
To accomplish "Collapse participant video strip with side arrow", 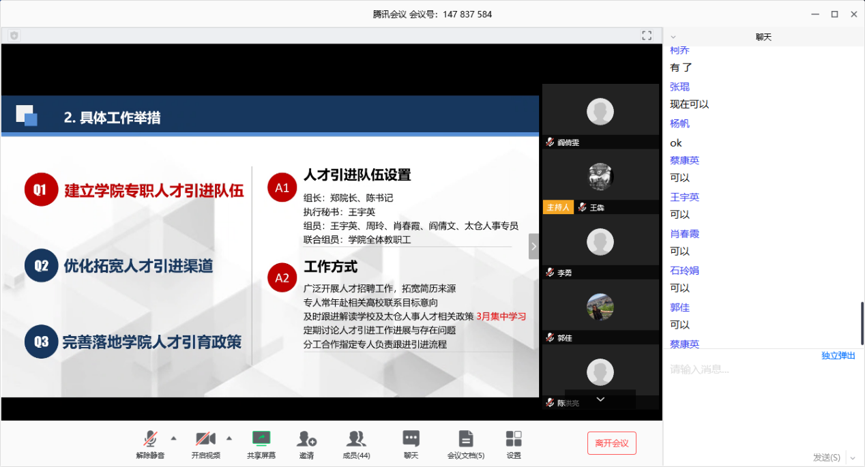I will (x=534, y=246).
